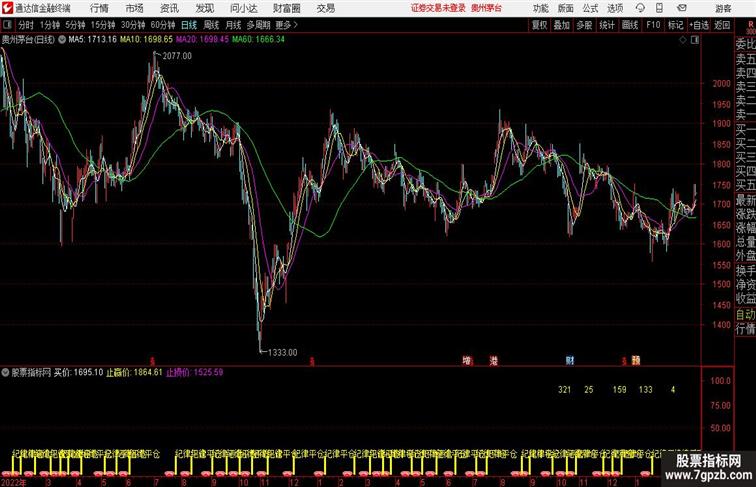
Task: Open the 版面 menu
Action: (566, 8)
